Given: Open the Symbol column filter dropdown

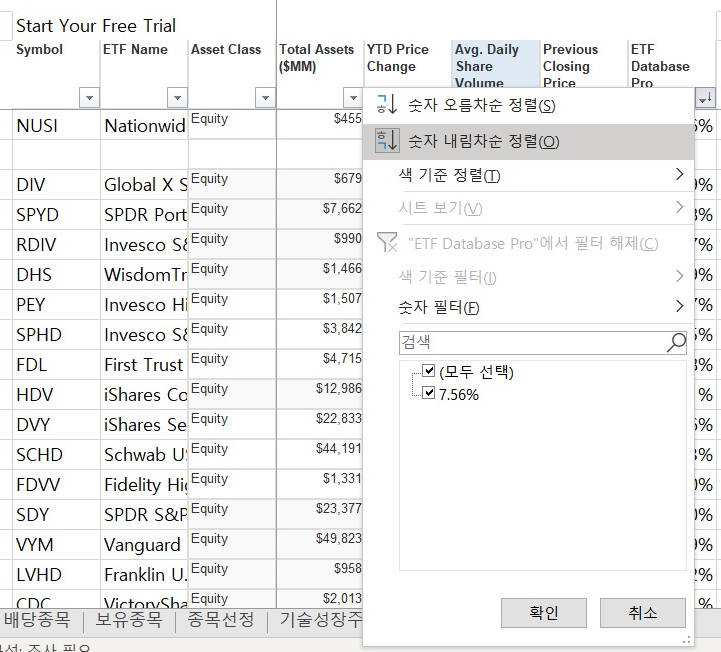Looking at the screenshot, I should tap(89, 97).
